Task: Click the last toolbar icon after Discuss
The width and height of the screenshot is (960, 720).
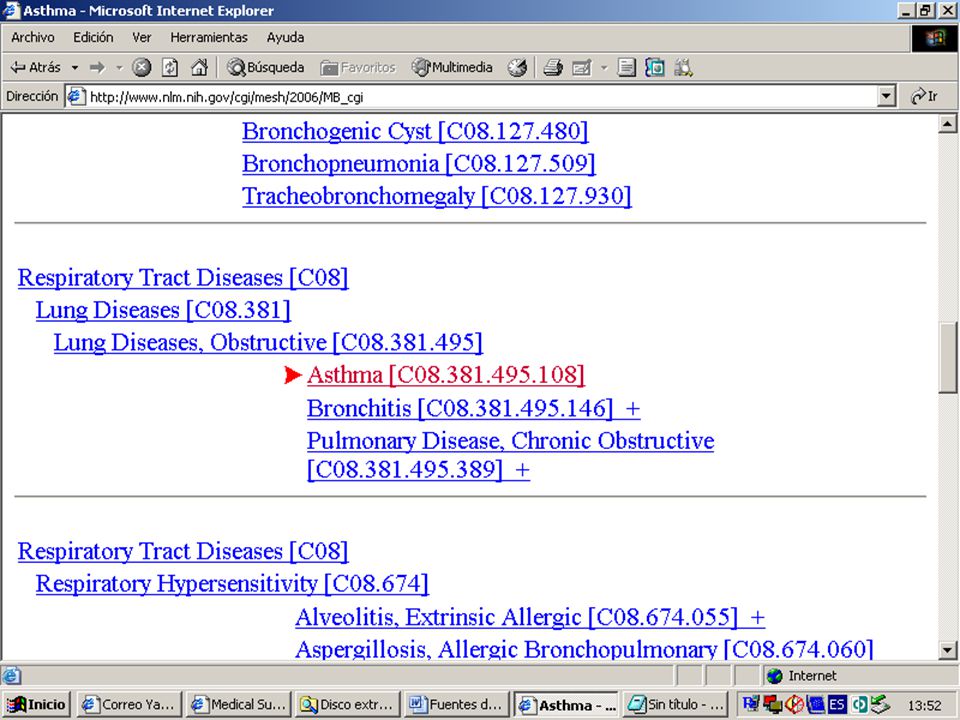Action: coord(683,67)
